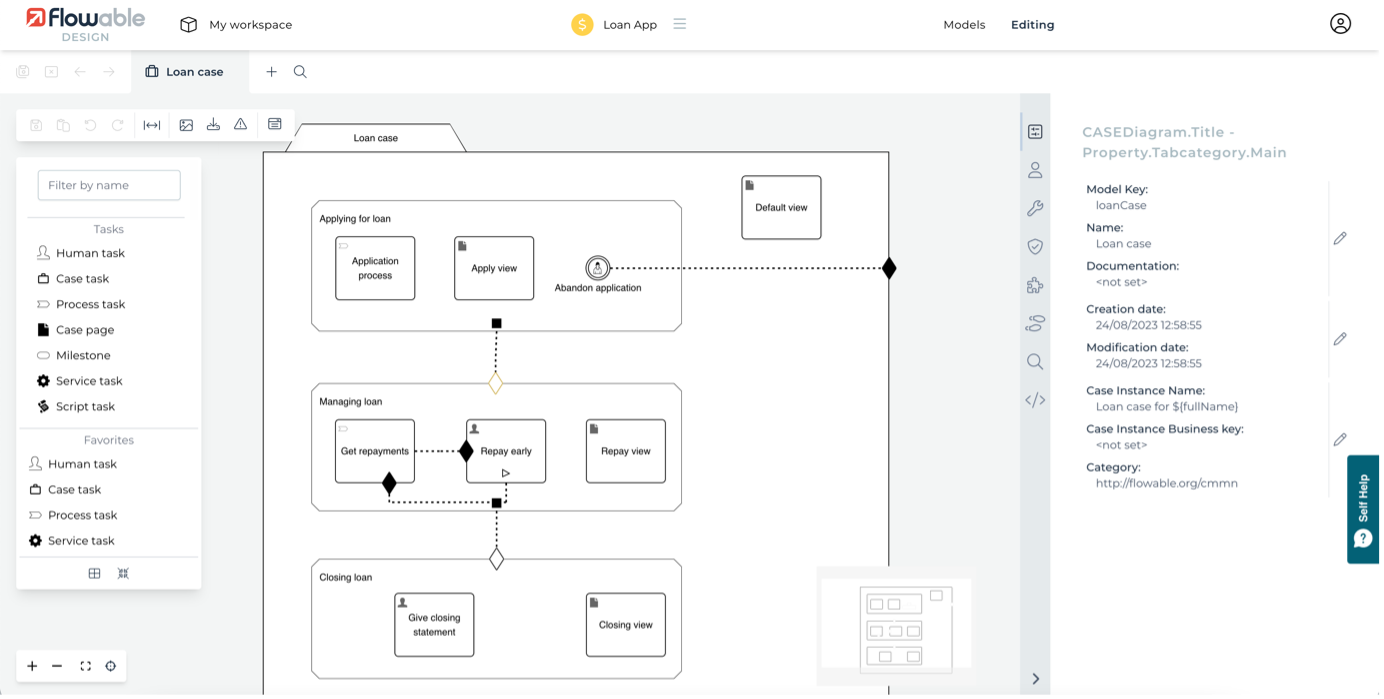Toggle the palette compact collapse icon
Image resolution: width=1384 pixels, height=699 pixels.
point(123,574)
